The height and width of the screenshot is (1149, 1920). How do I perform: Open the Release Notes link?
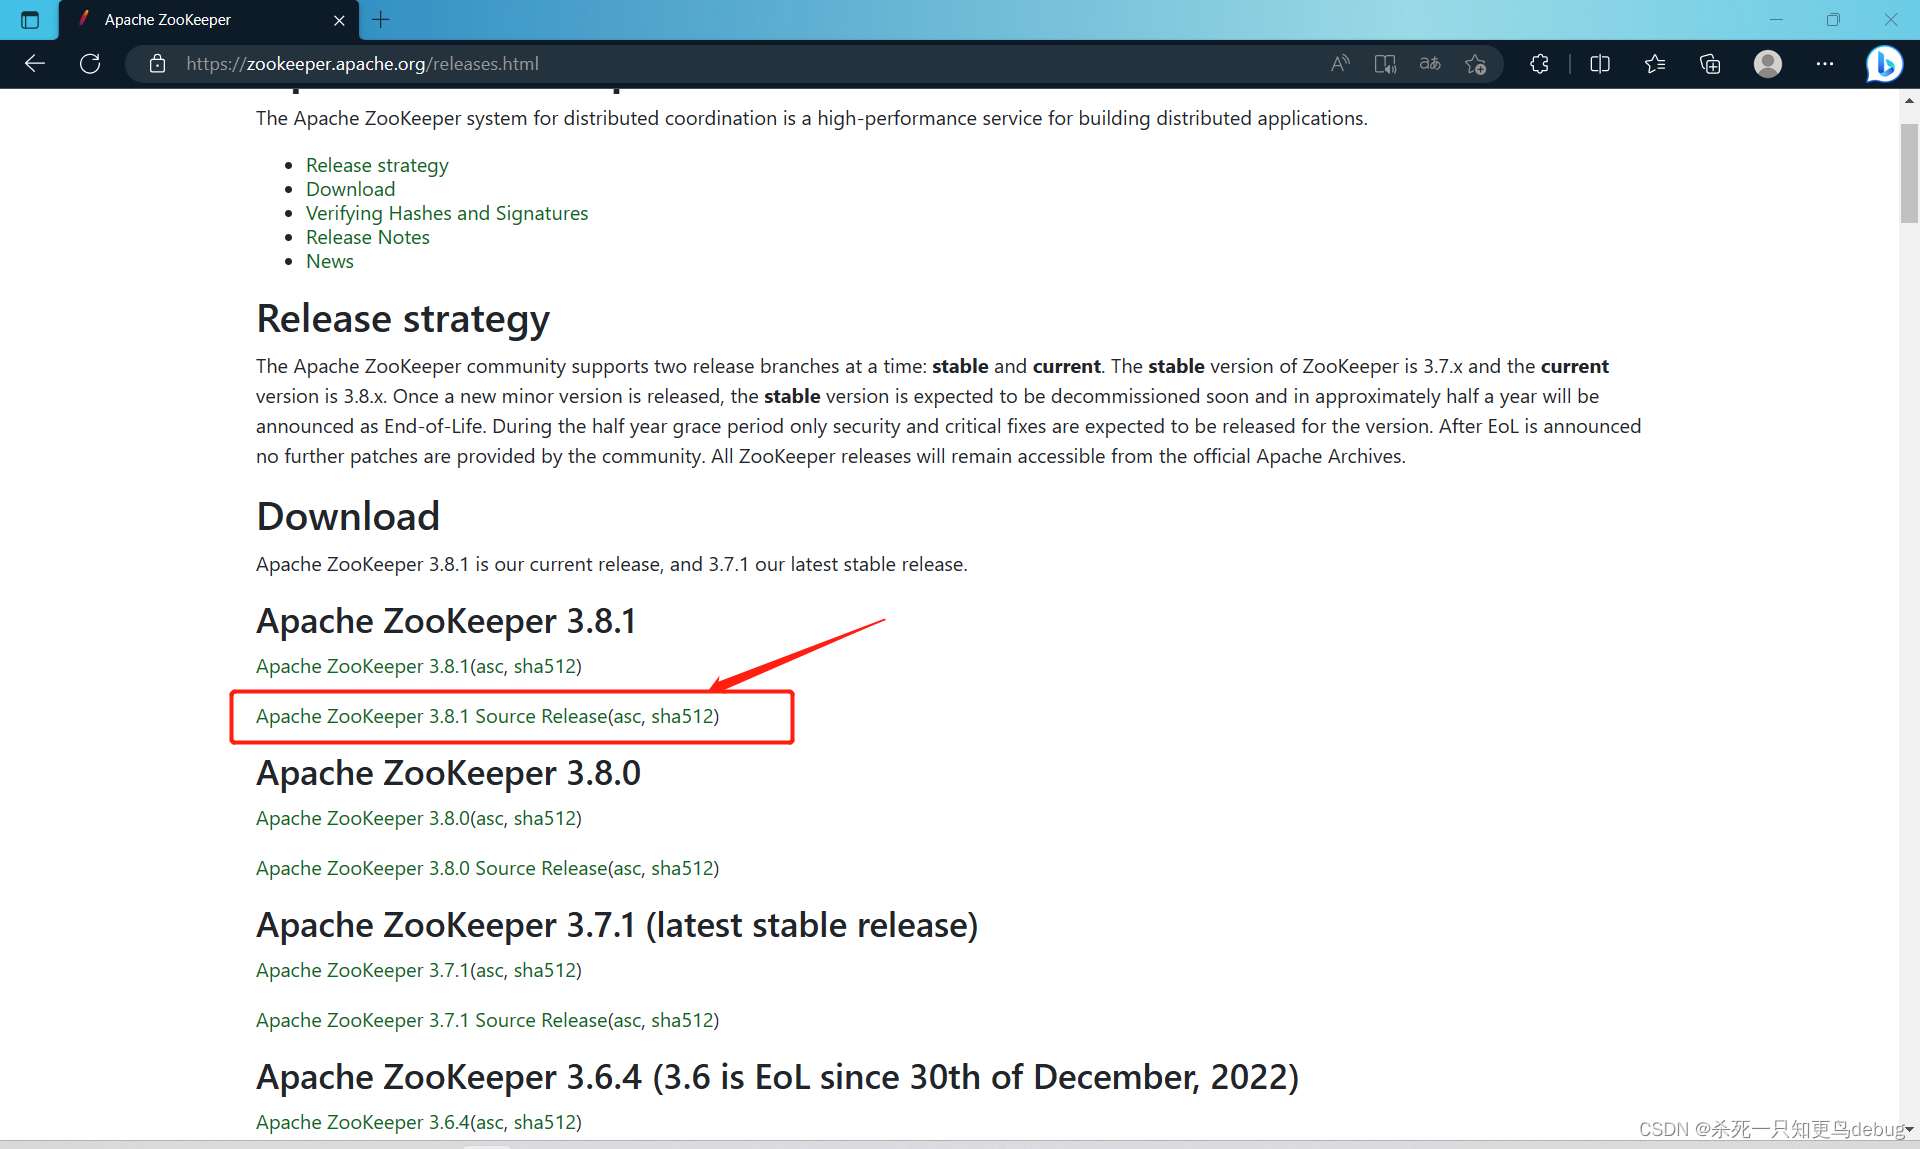click(x=367, y=237)
